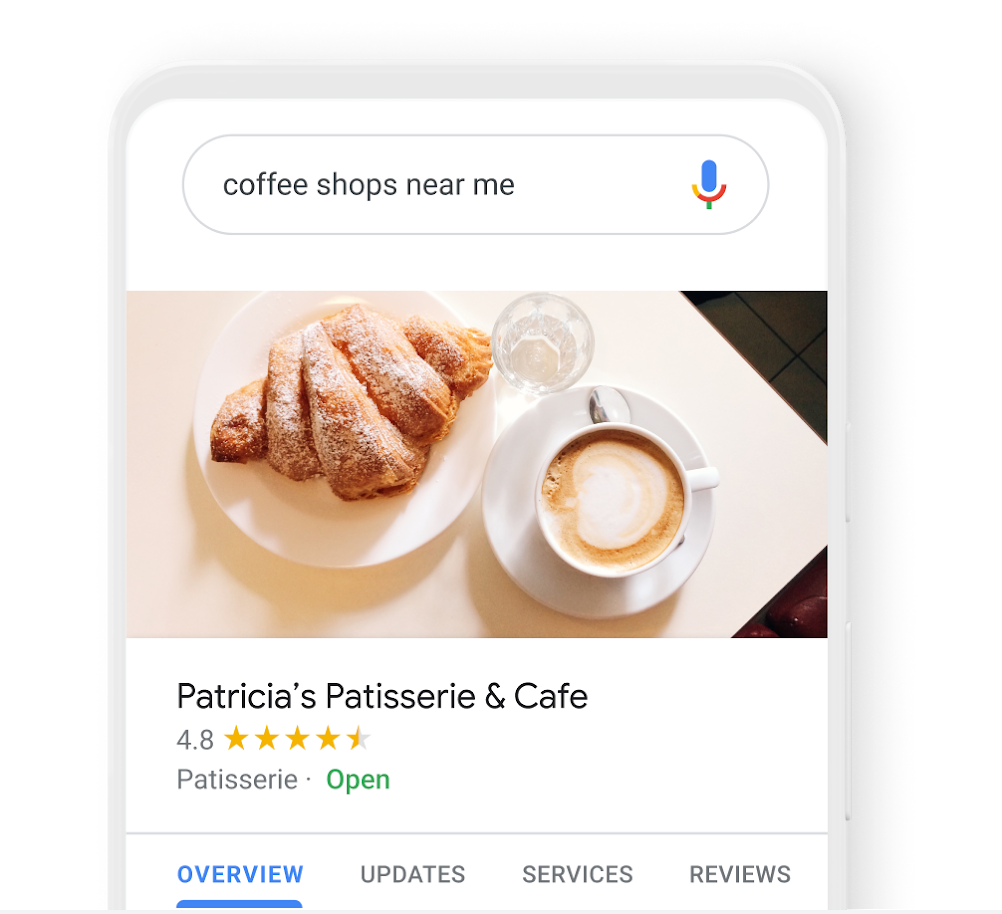The image size is (1002, 914).
Task: Click the green Open status label
Action: coord(358,780)
